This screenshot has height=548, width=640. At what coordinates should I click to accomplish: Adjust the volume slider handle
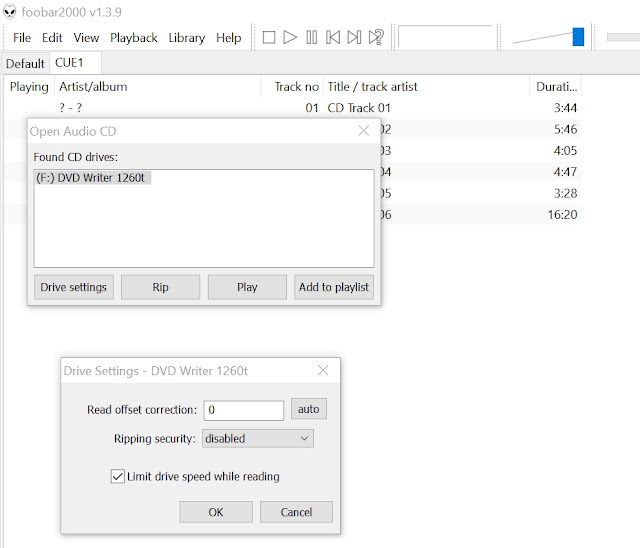(578, 37)
